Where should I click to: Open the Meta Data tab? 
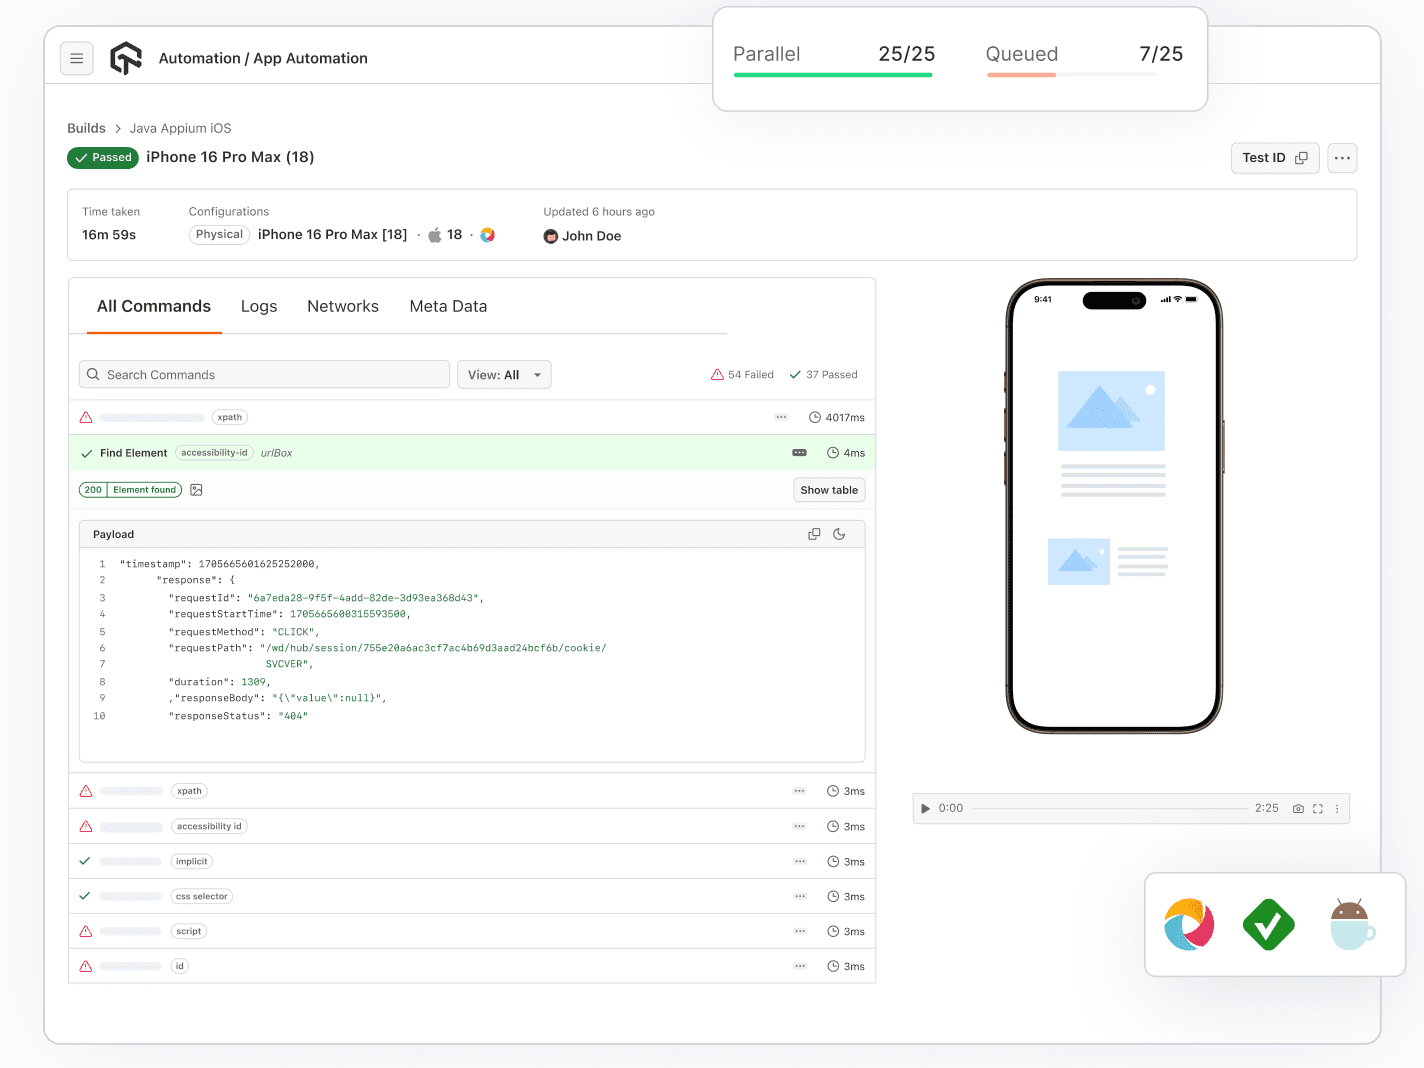[448, 306]
